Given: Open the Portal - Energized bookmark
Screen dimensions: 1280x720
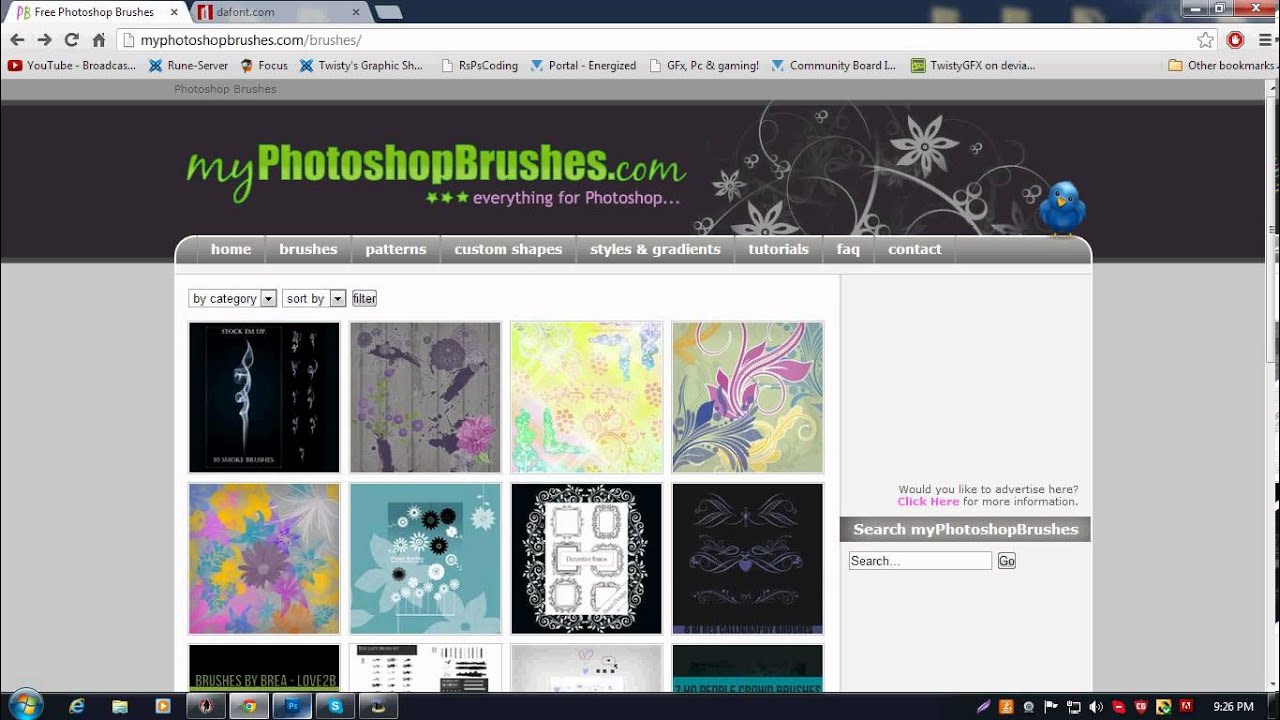Looking at the screenshot, I should click(583, 65).
